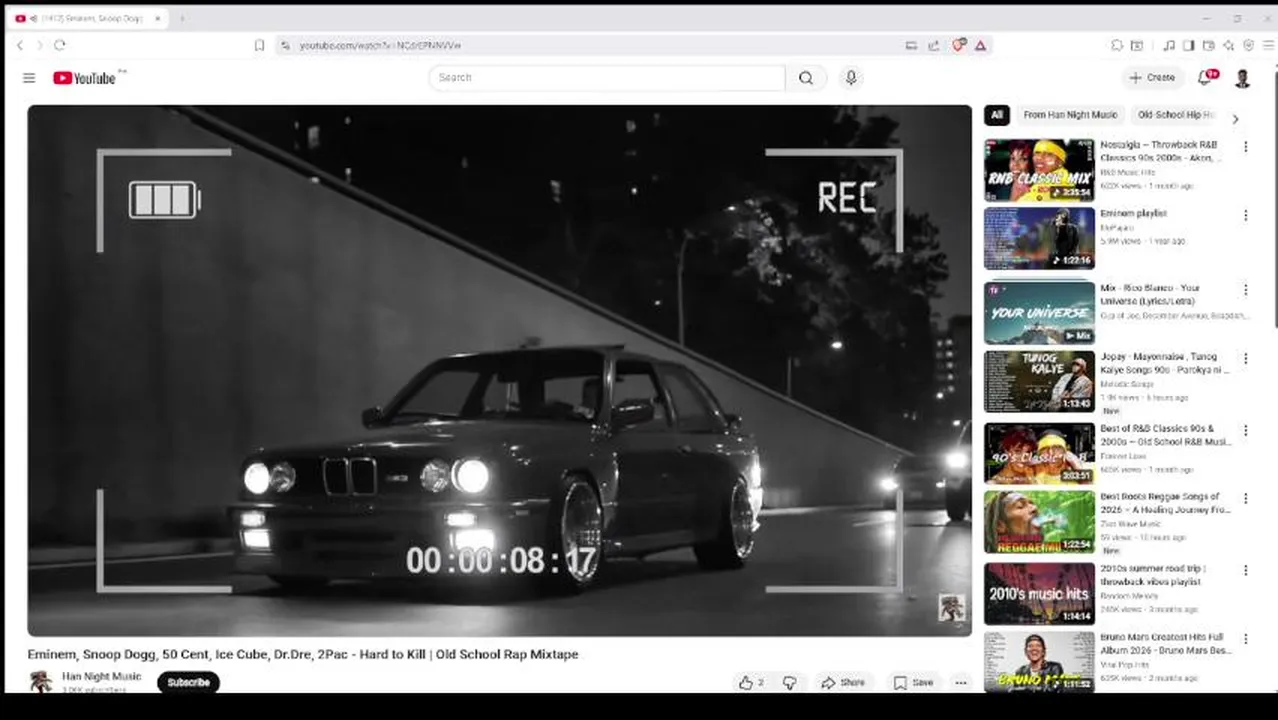Click the video player to pause
The height and width of the screenshot is (720, 1278).
pos(499,370)
